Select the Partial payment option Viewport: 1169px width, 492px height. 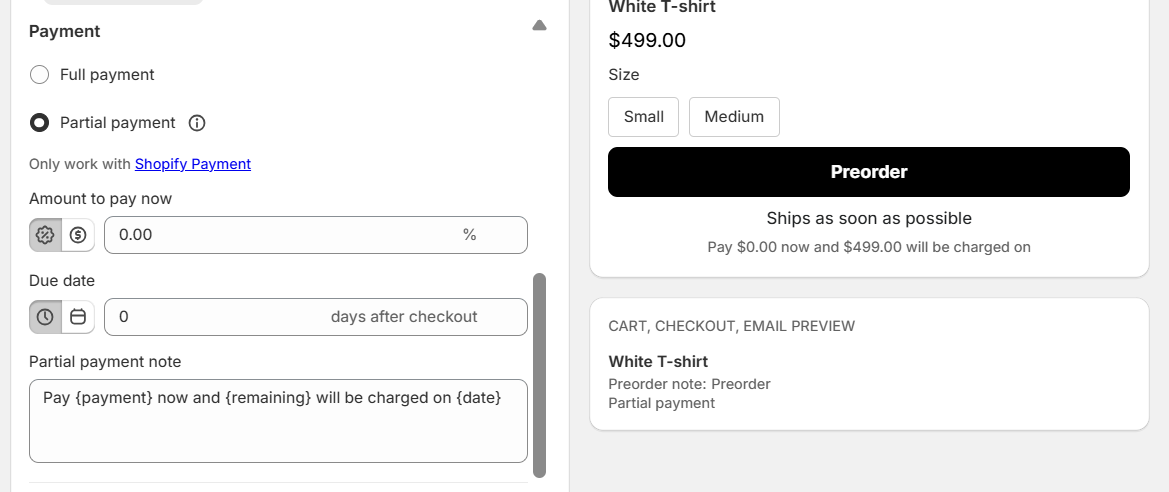(40, 123)
